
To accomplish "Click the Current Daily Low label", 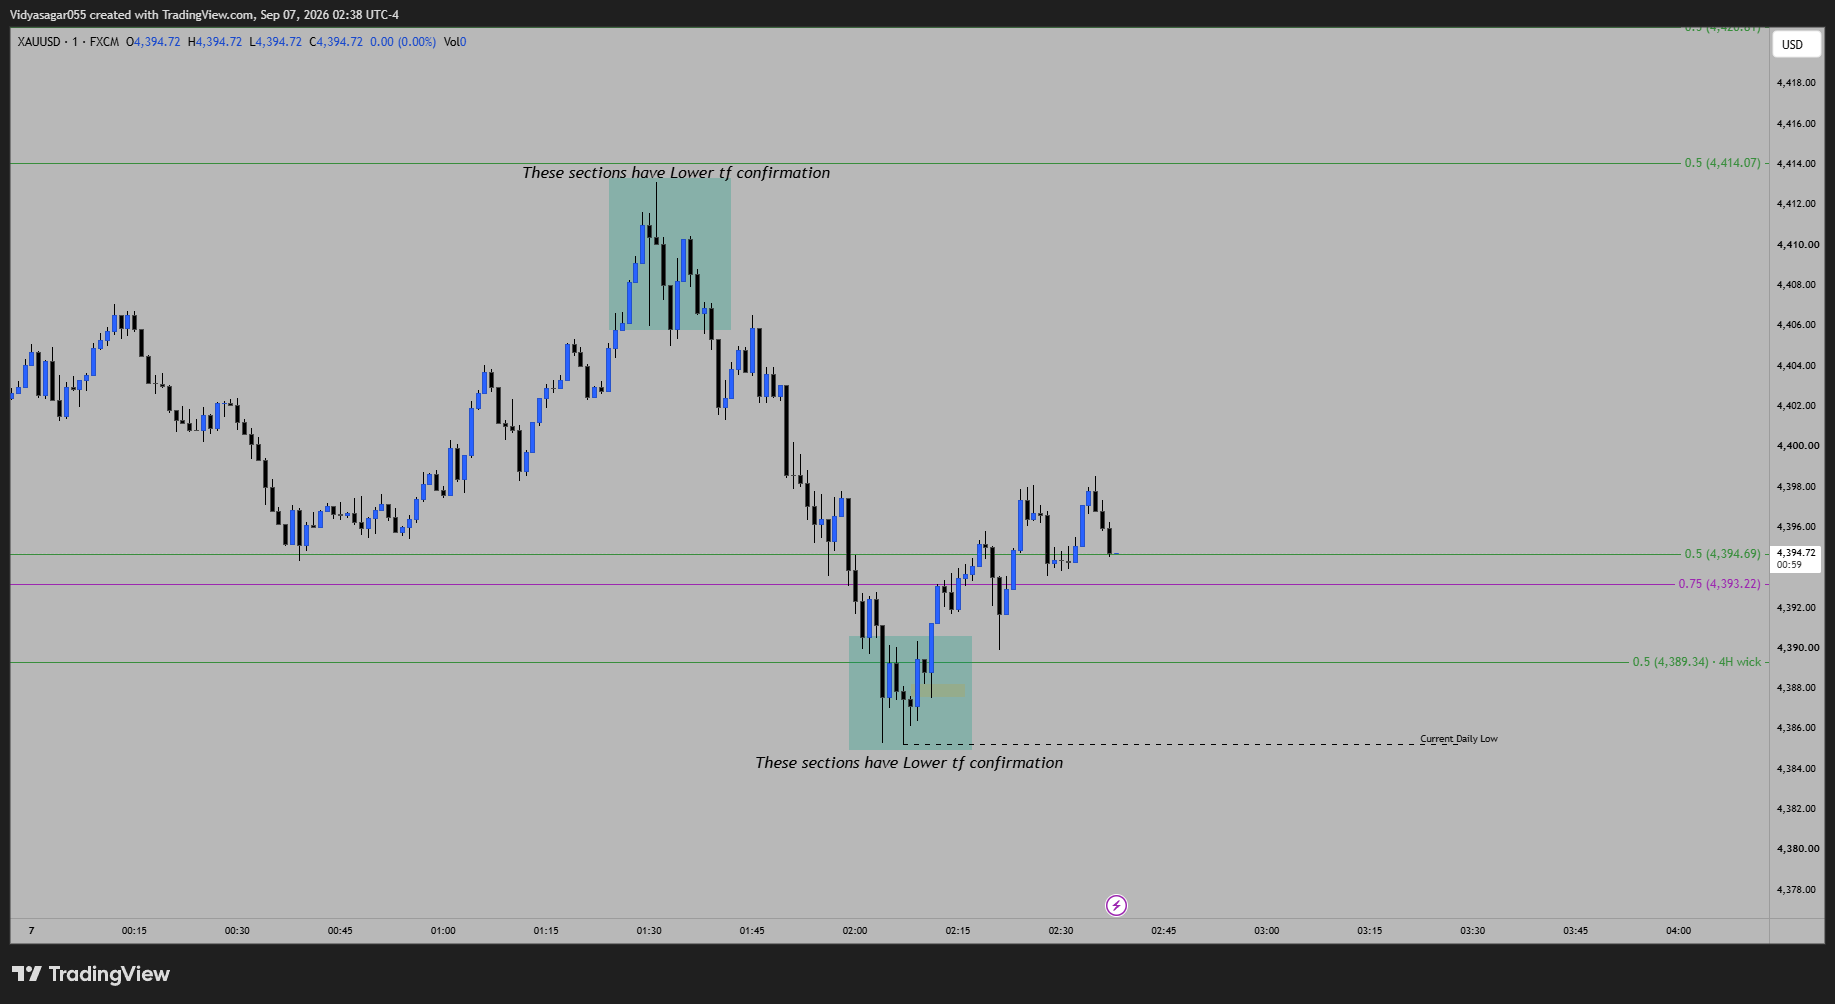I will [x=1459, y=739].
